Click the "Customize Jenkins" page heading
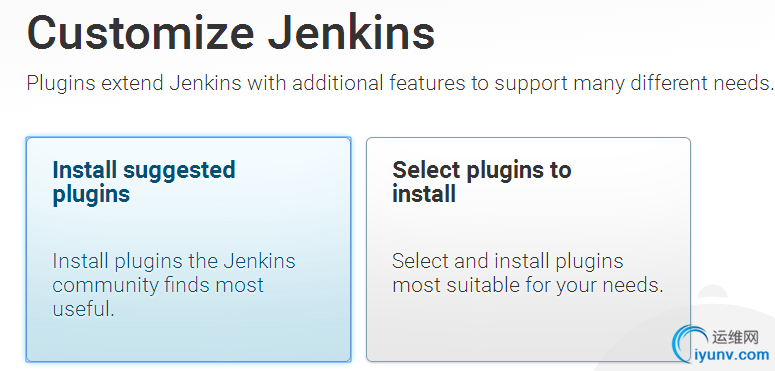The height and width of the screenshot is (371, 775). pos(231,32)
